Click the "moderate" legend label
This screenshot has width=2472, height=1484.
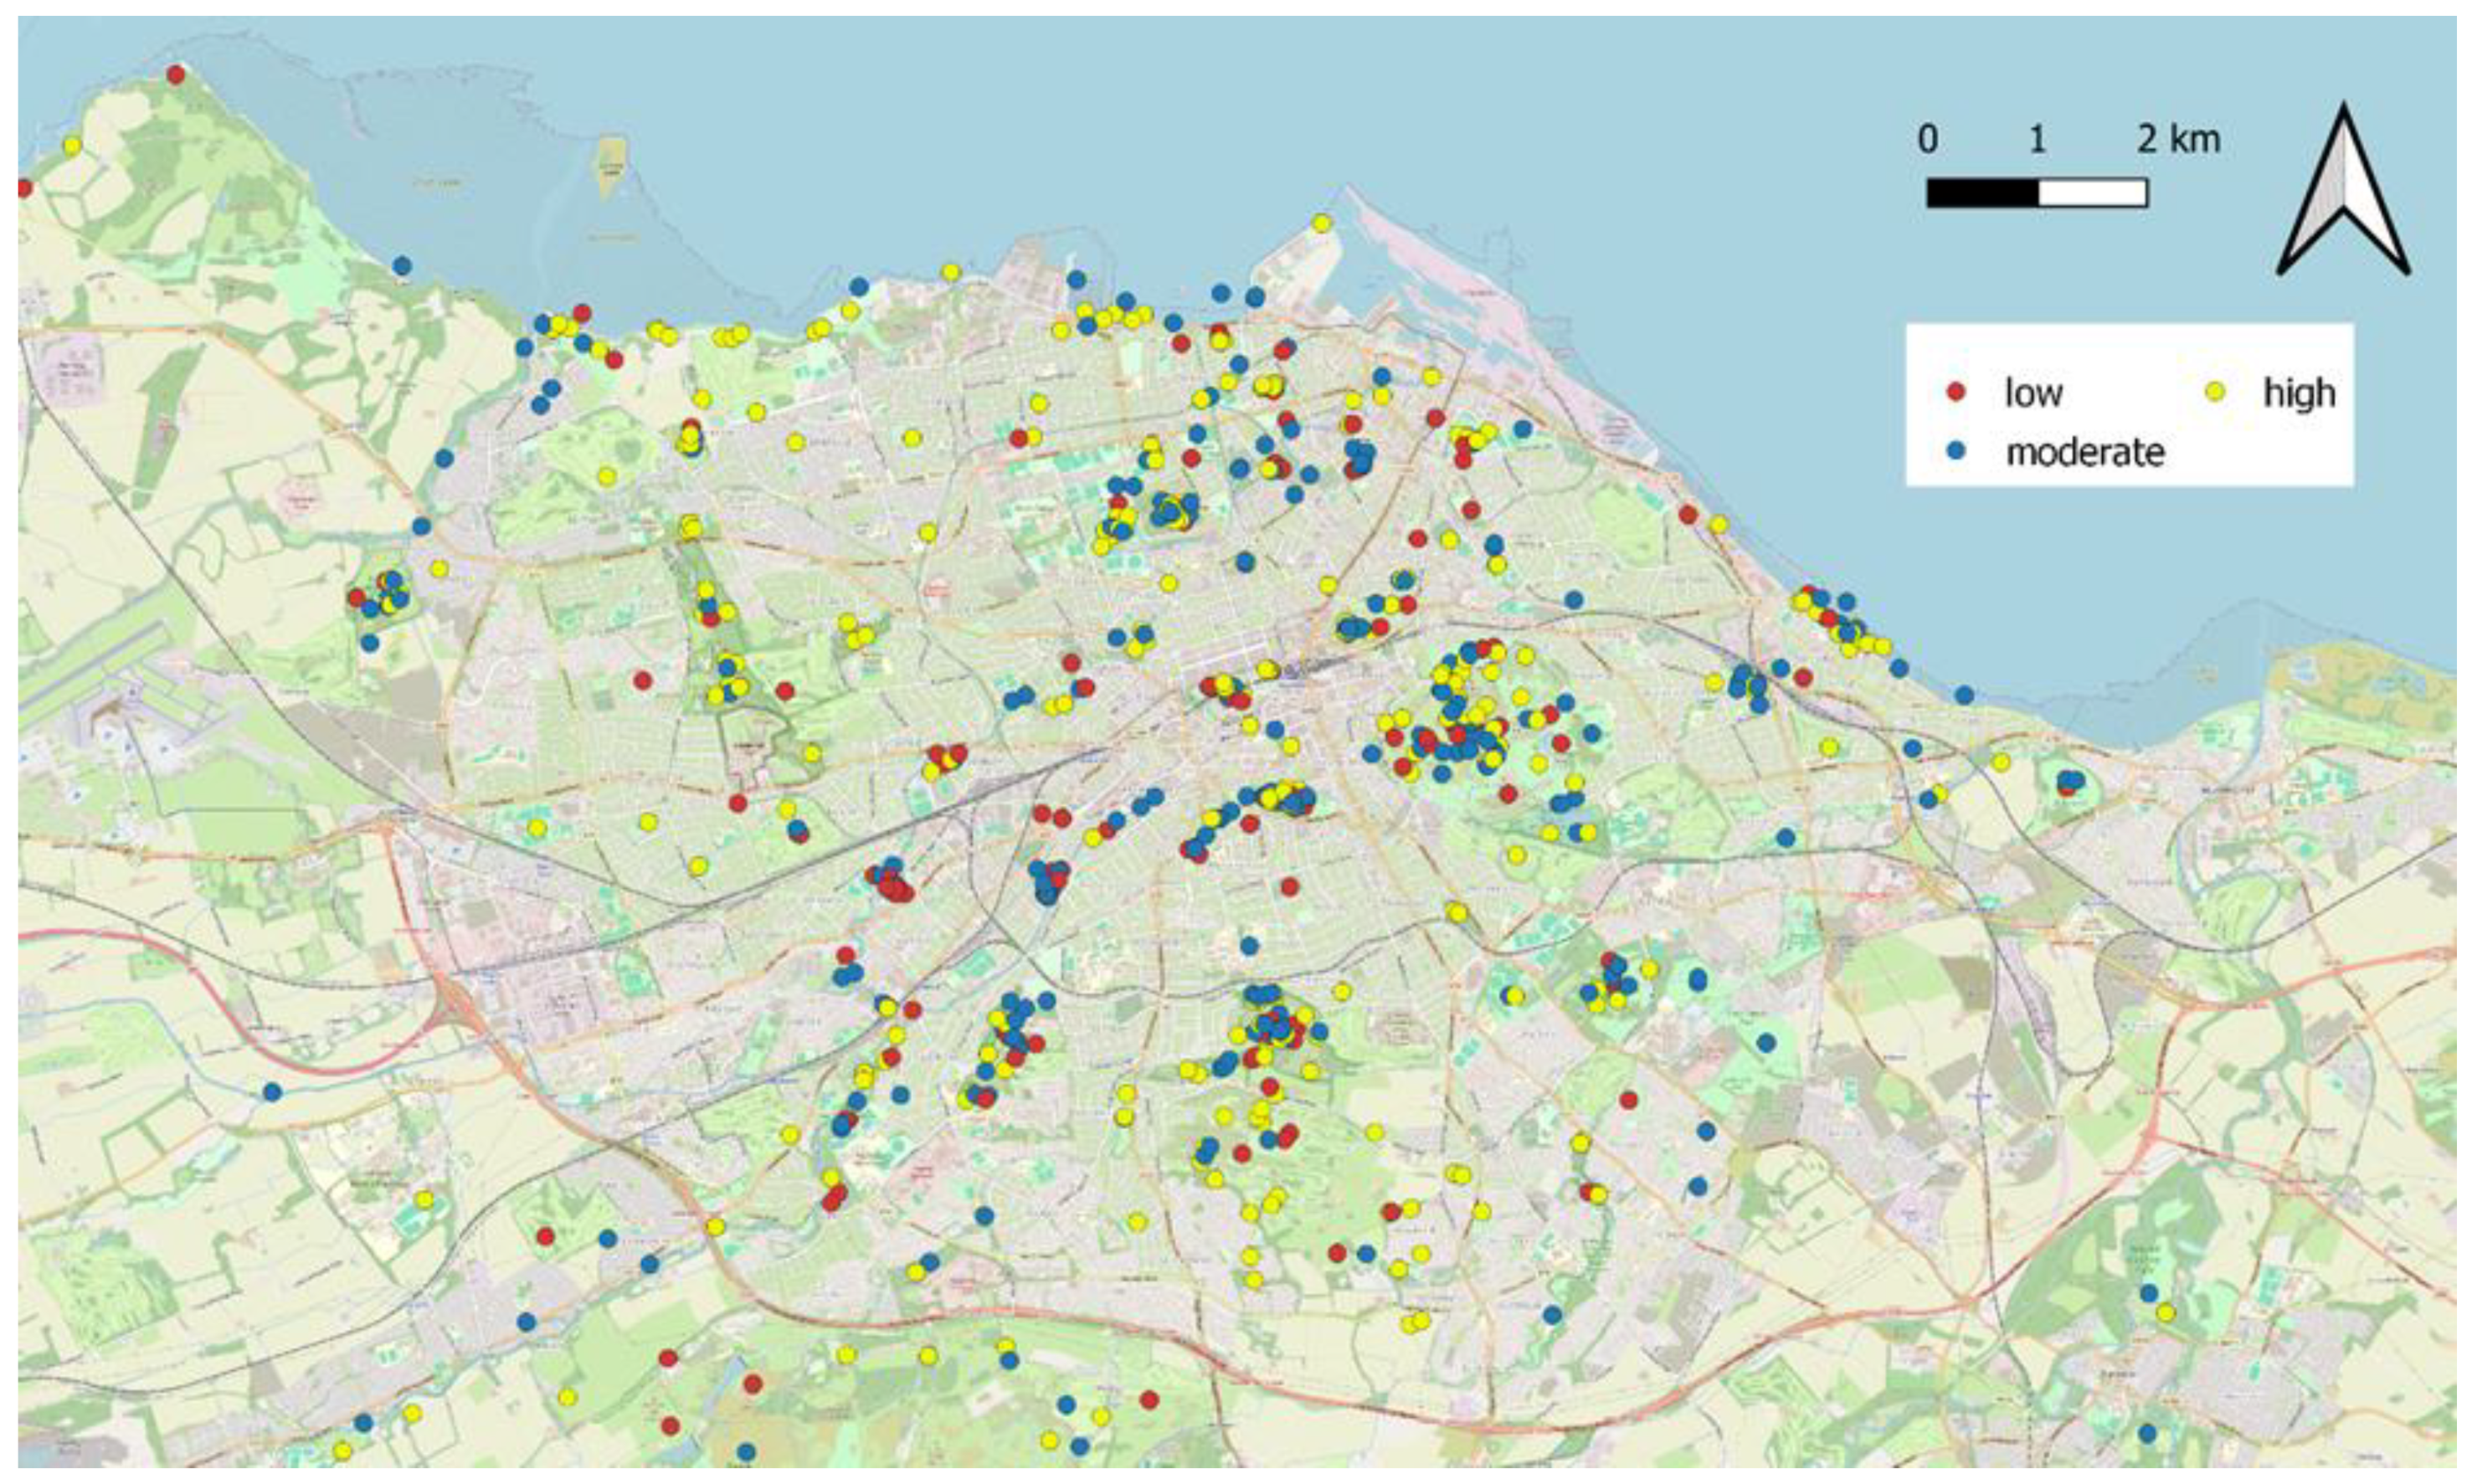coord(2085,453)
